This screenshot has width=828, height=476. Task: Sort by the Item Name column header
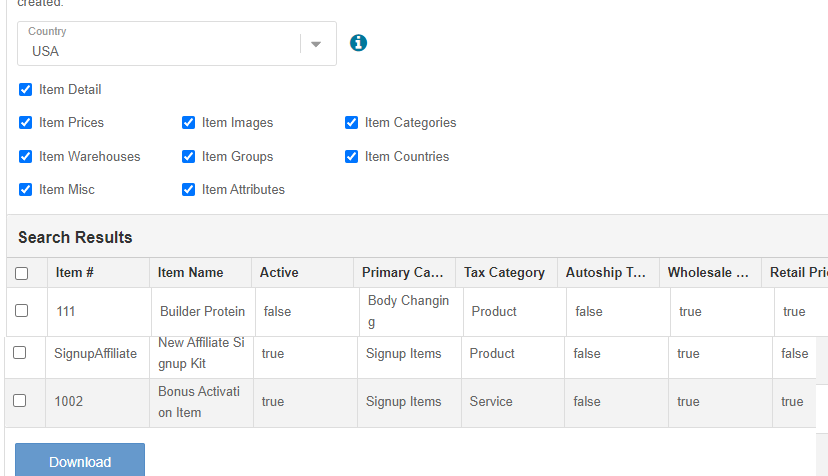click(x=190, y=273)
